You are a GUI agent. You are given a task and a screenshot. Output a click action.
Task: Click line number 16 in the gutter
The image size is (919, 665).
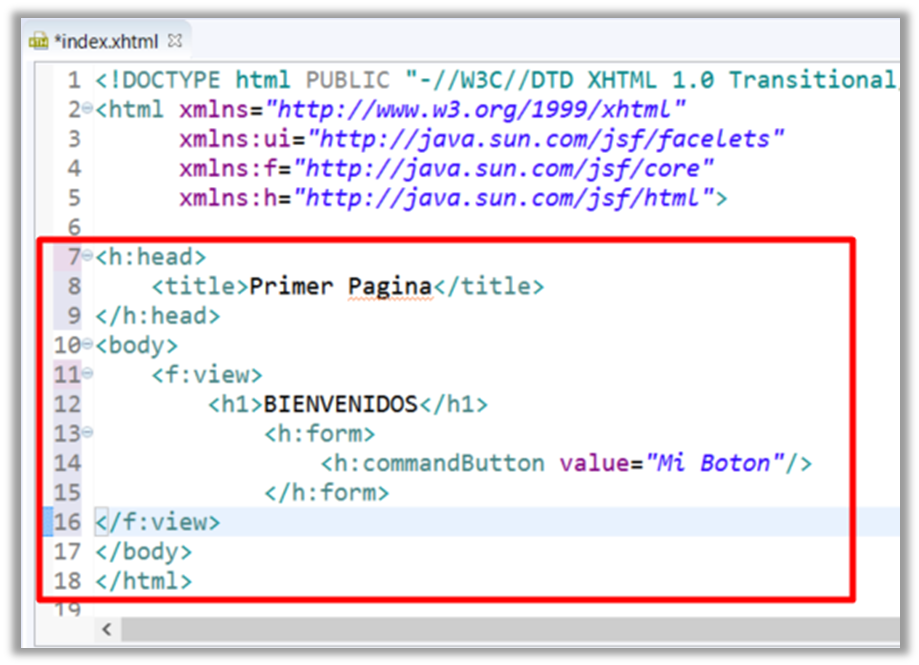67,522
